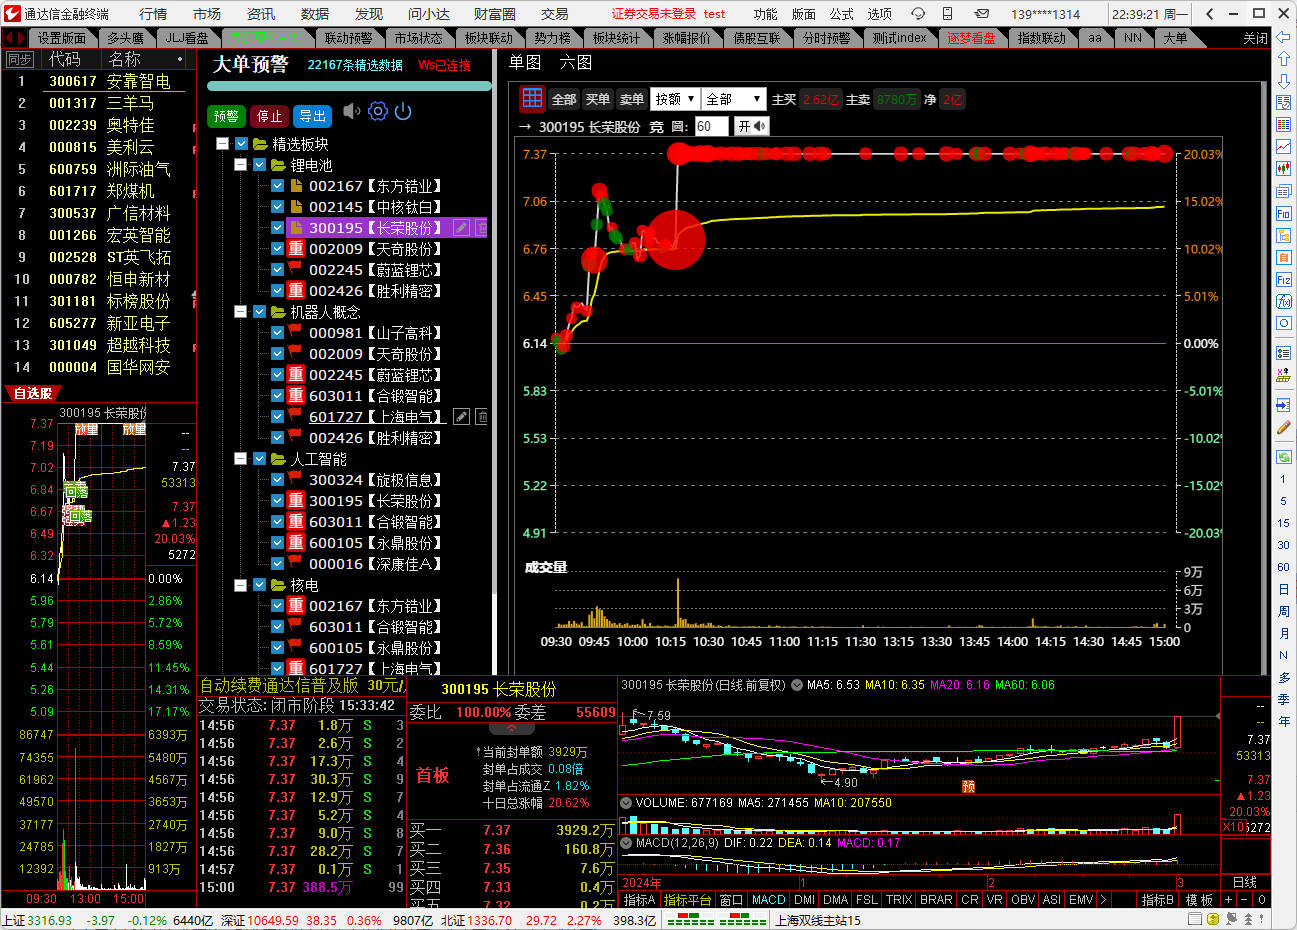Collapse the 机器人概念 tree group
This screenshot has width=1297, height=930.
[240, 312]
